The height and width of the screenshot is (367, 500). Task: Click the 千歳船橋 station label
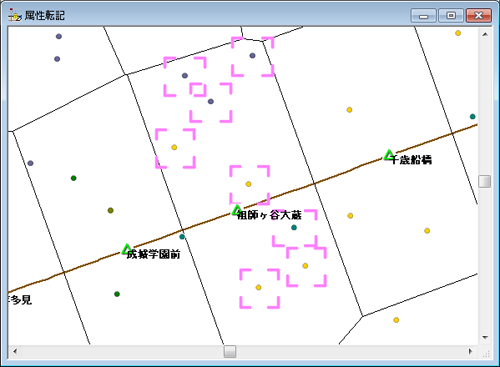[x=411, y=160]
